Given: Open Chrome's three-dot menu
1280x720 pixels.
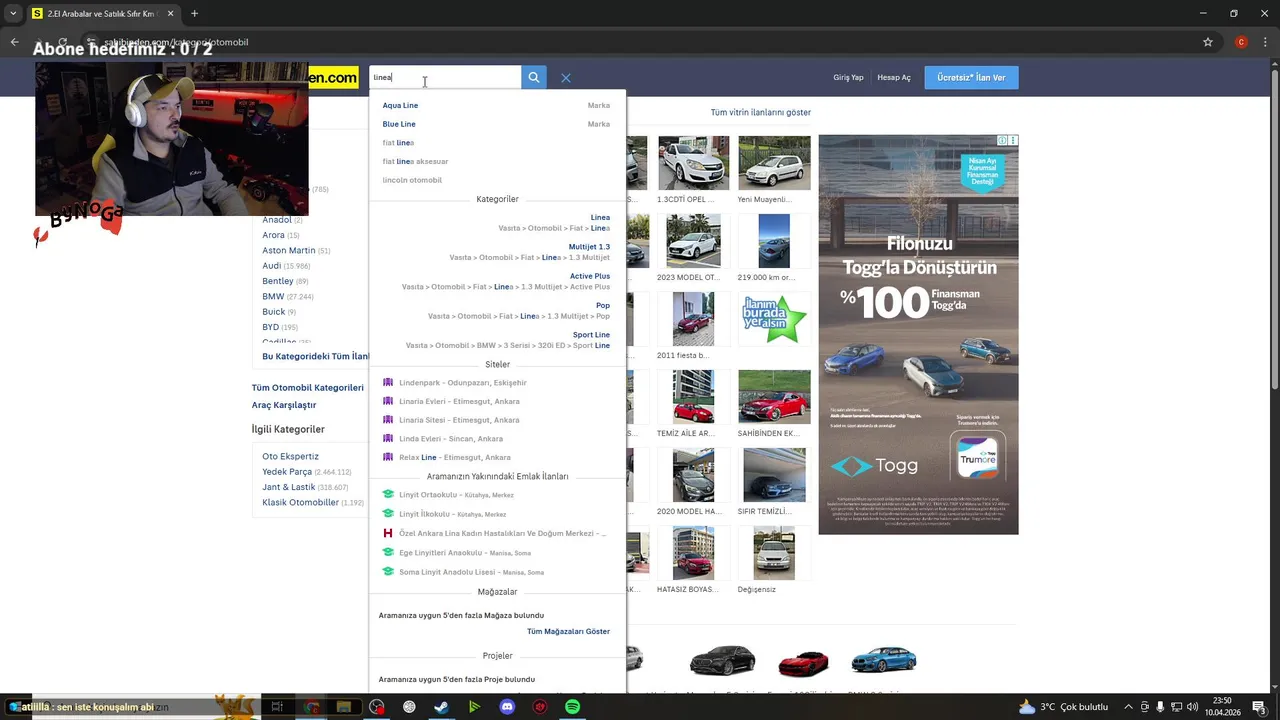Looking at the screenshot, I should [x=1265, y=42].
